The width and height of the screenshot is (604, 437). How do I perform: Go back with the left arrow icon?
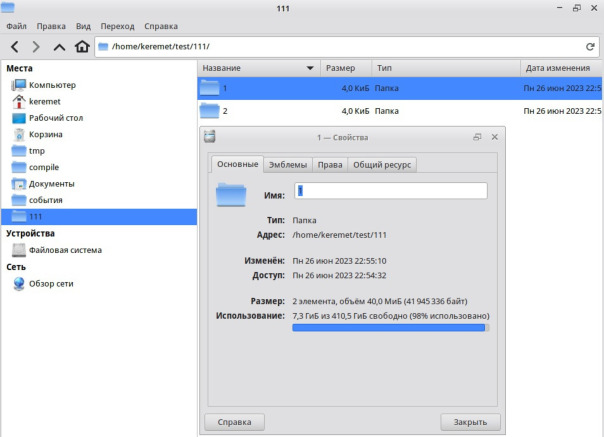15,47
